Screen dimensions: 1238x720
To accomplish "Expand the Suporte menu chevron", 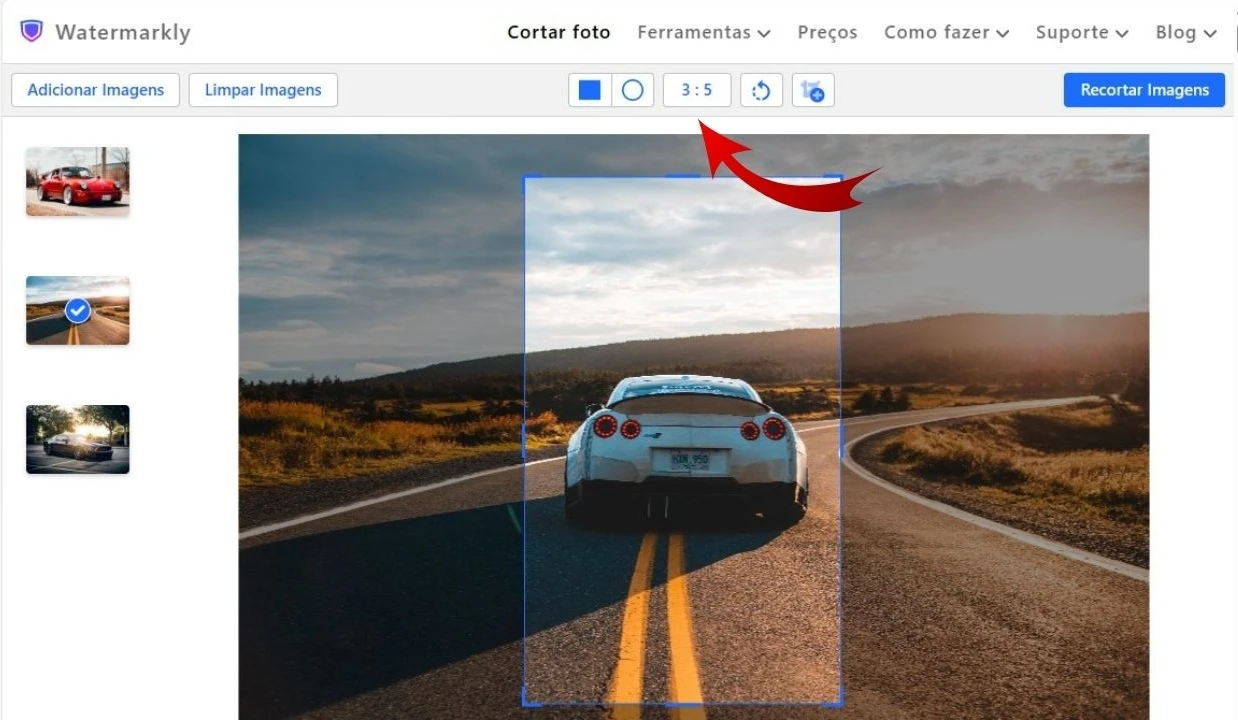I will pos(1123,32).
